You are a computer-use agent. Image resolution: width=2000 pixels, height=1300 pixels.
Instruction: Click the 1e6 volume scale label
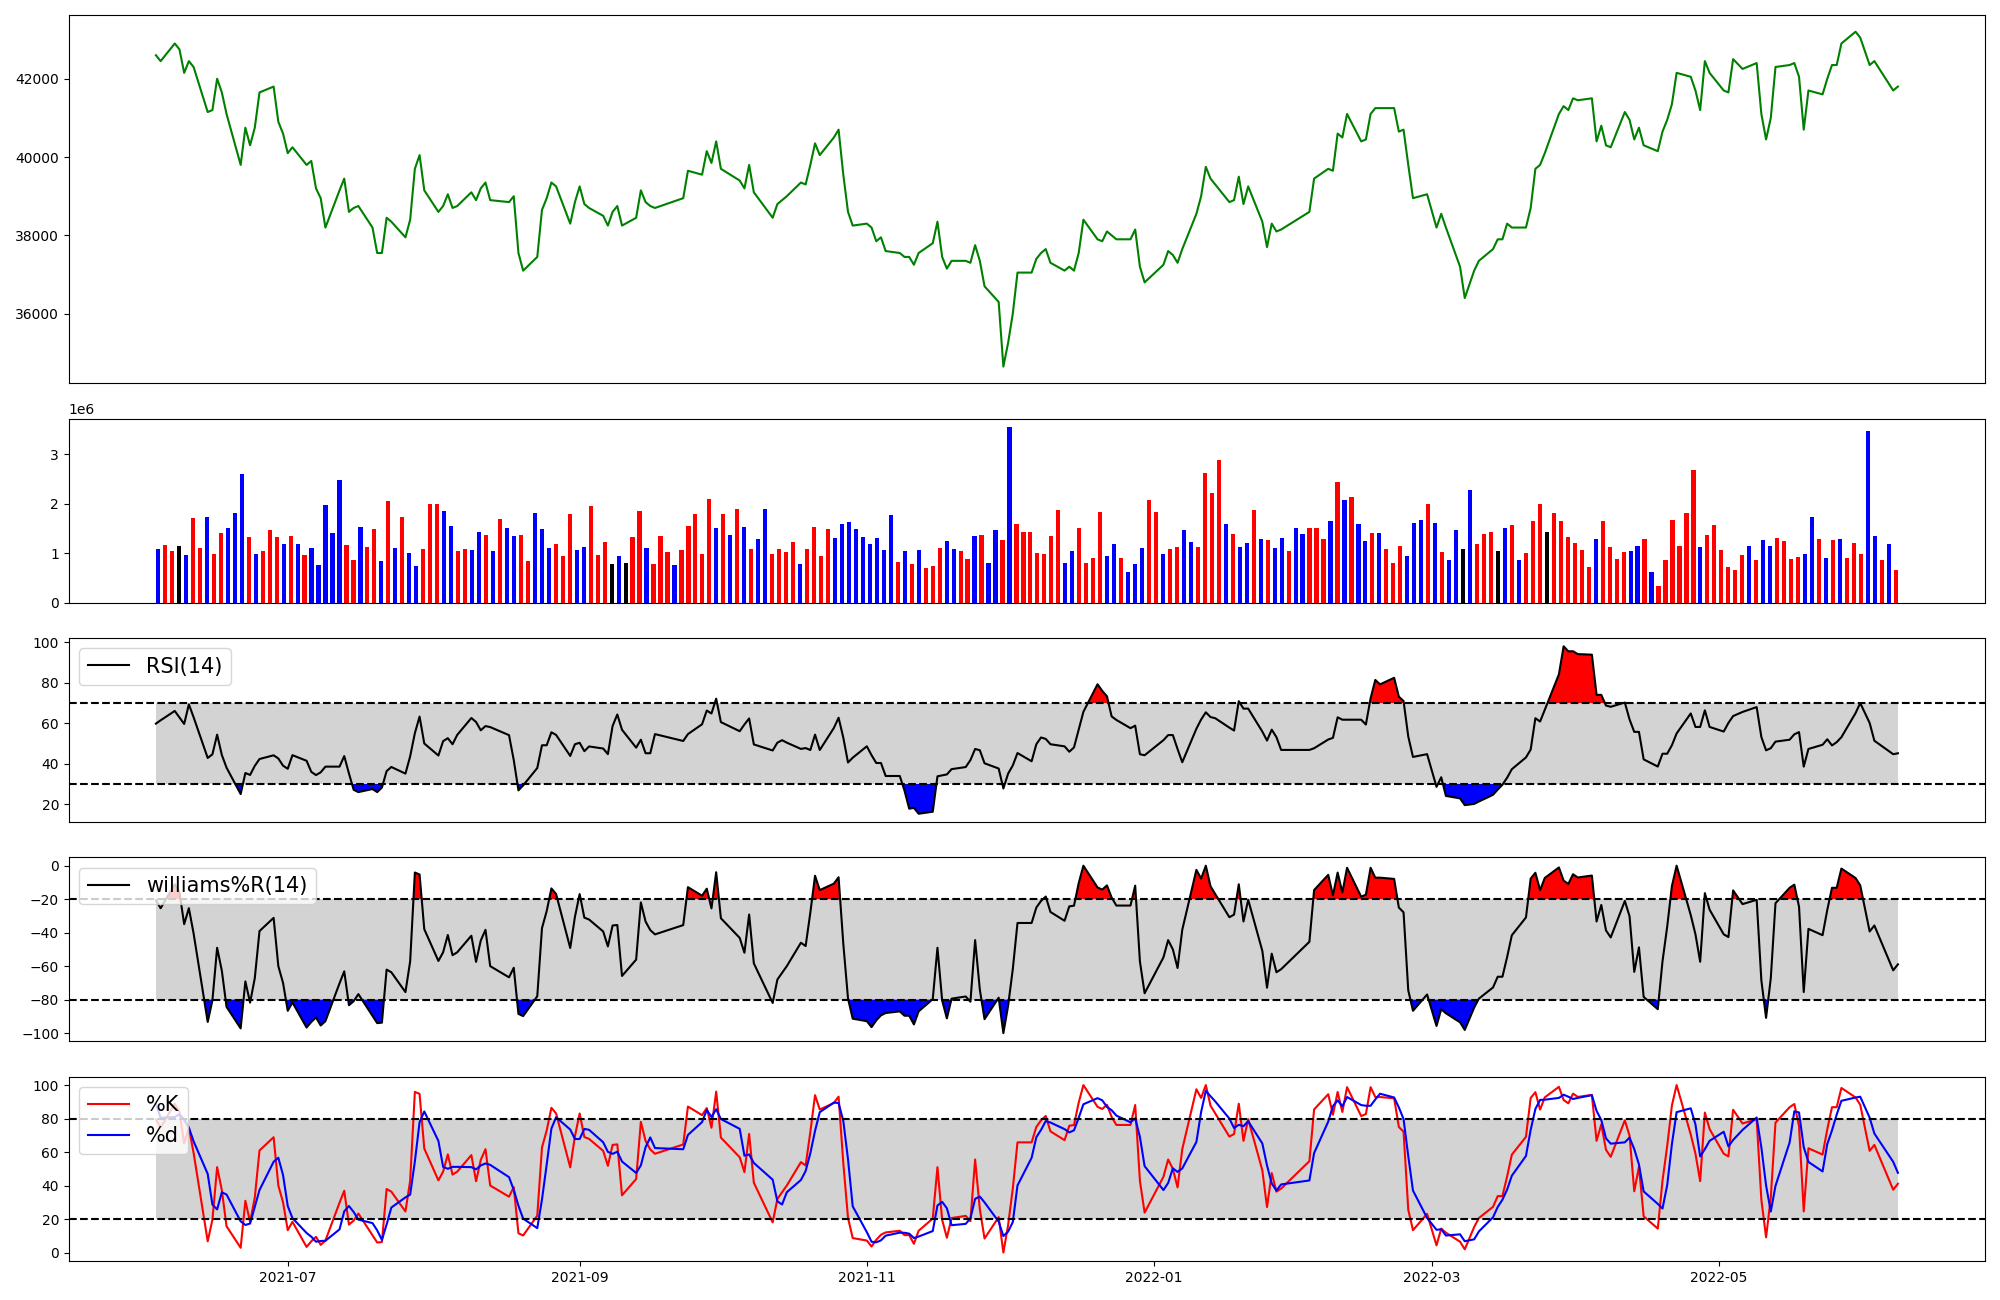coord(81,410)
